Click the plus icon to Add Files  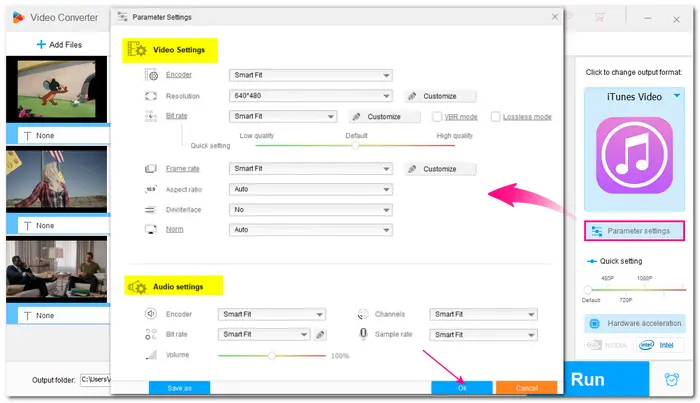[x=41, y=45]
